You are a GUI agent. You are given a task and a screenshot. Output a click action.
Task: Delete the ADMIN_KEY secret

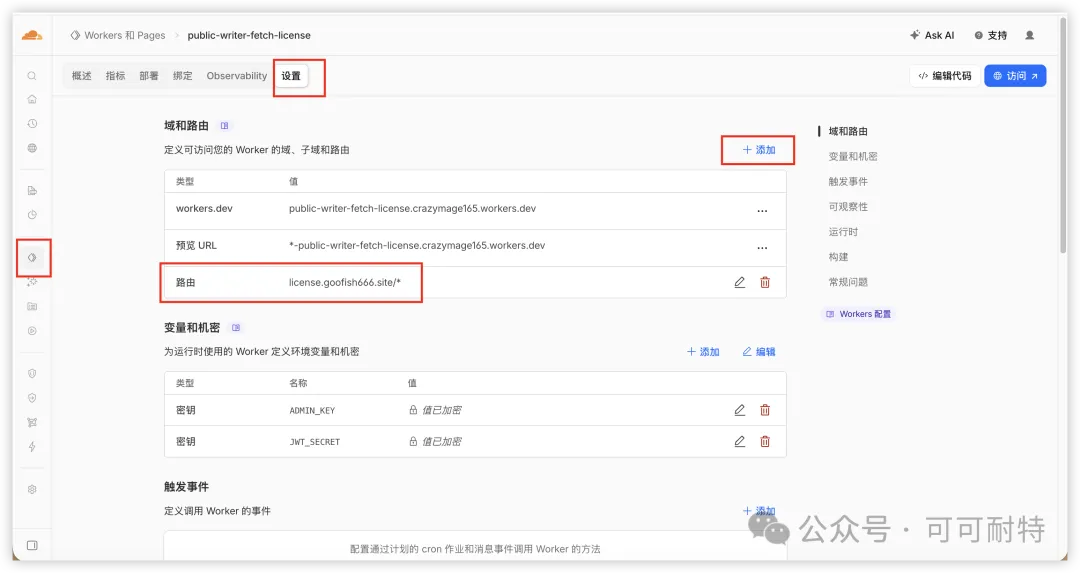[x=765, y=410]
